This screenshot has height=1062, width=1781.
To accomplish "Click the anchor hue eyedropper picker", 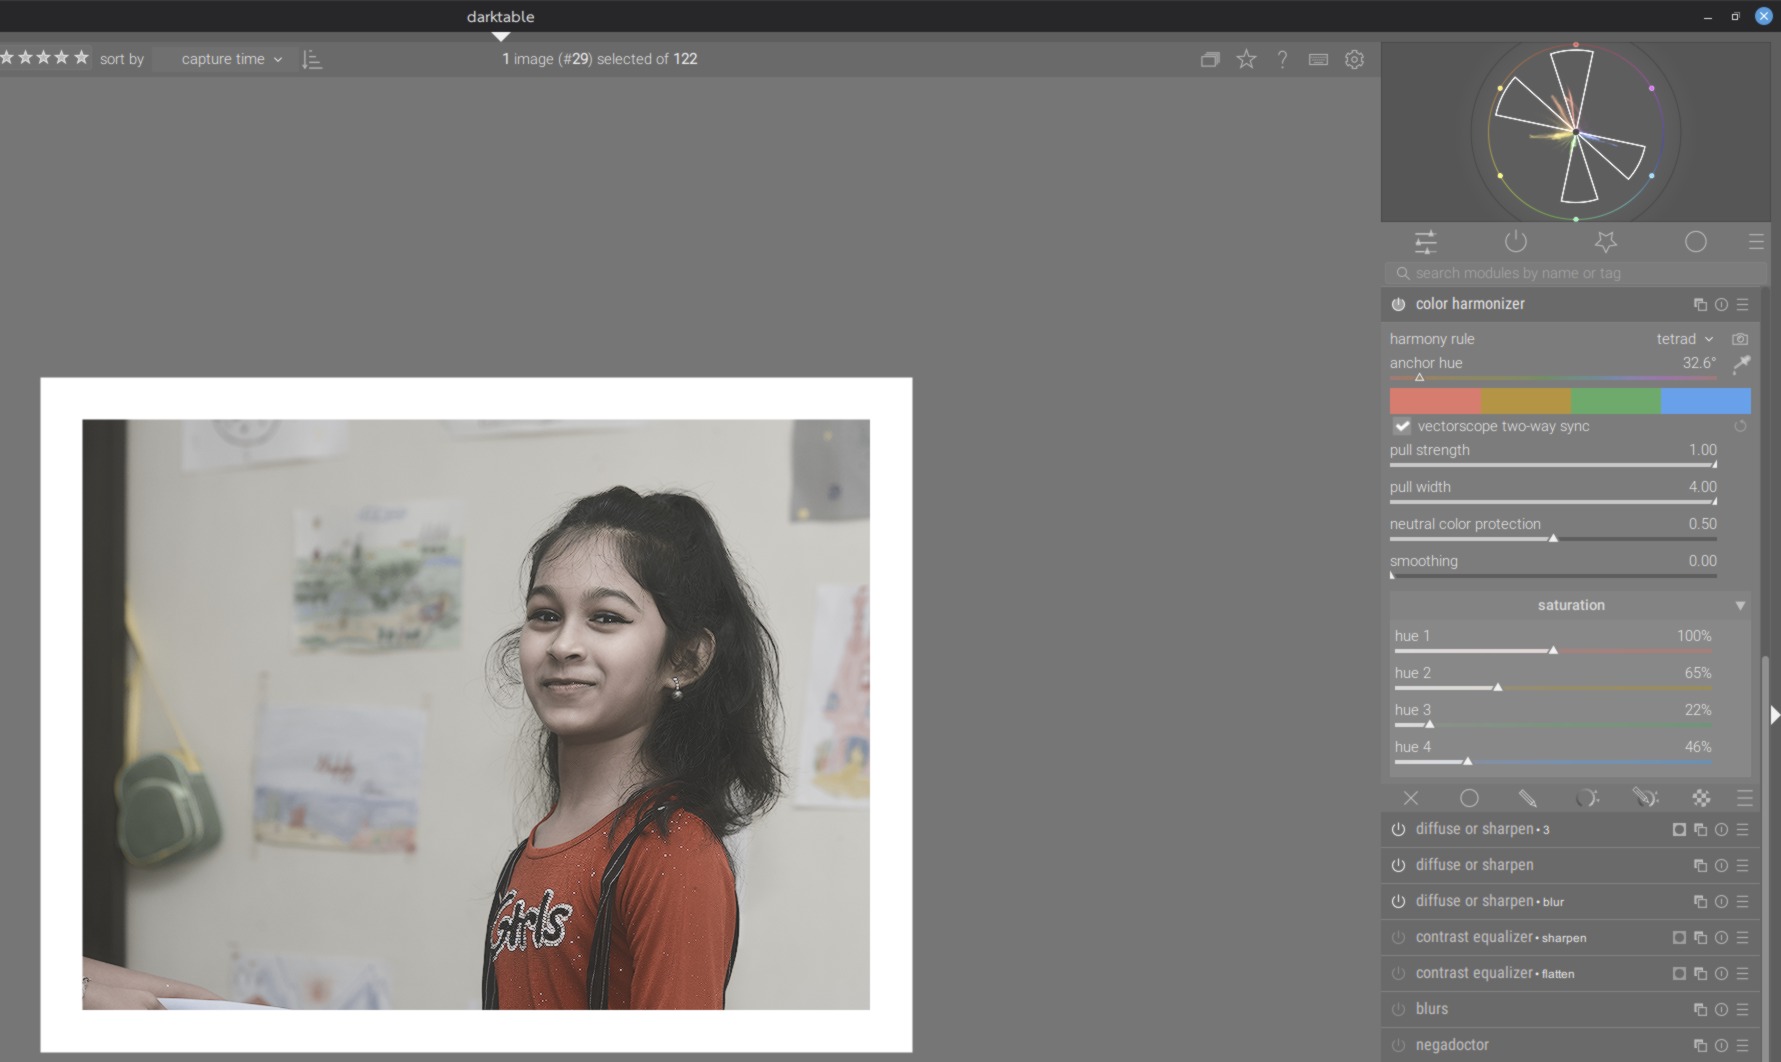I will coord(1741,364).
